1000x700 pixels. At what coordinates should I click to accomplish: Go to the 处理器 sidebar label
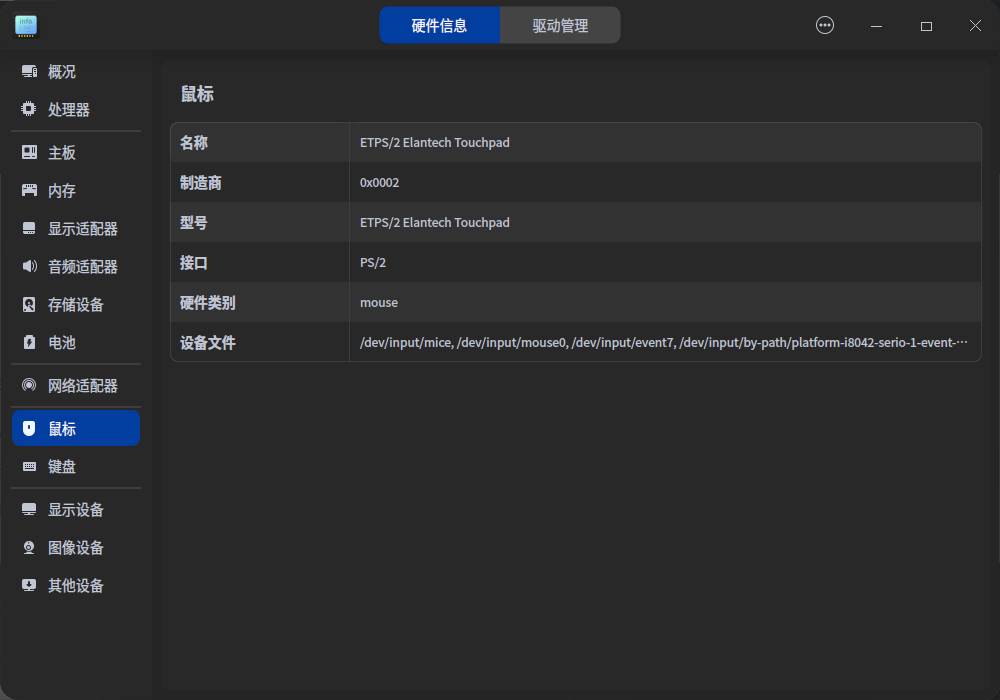pos(69,110)
